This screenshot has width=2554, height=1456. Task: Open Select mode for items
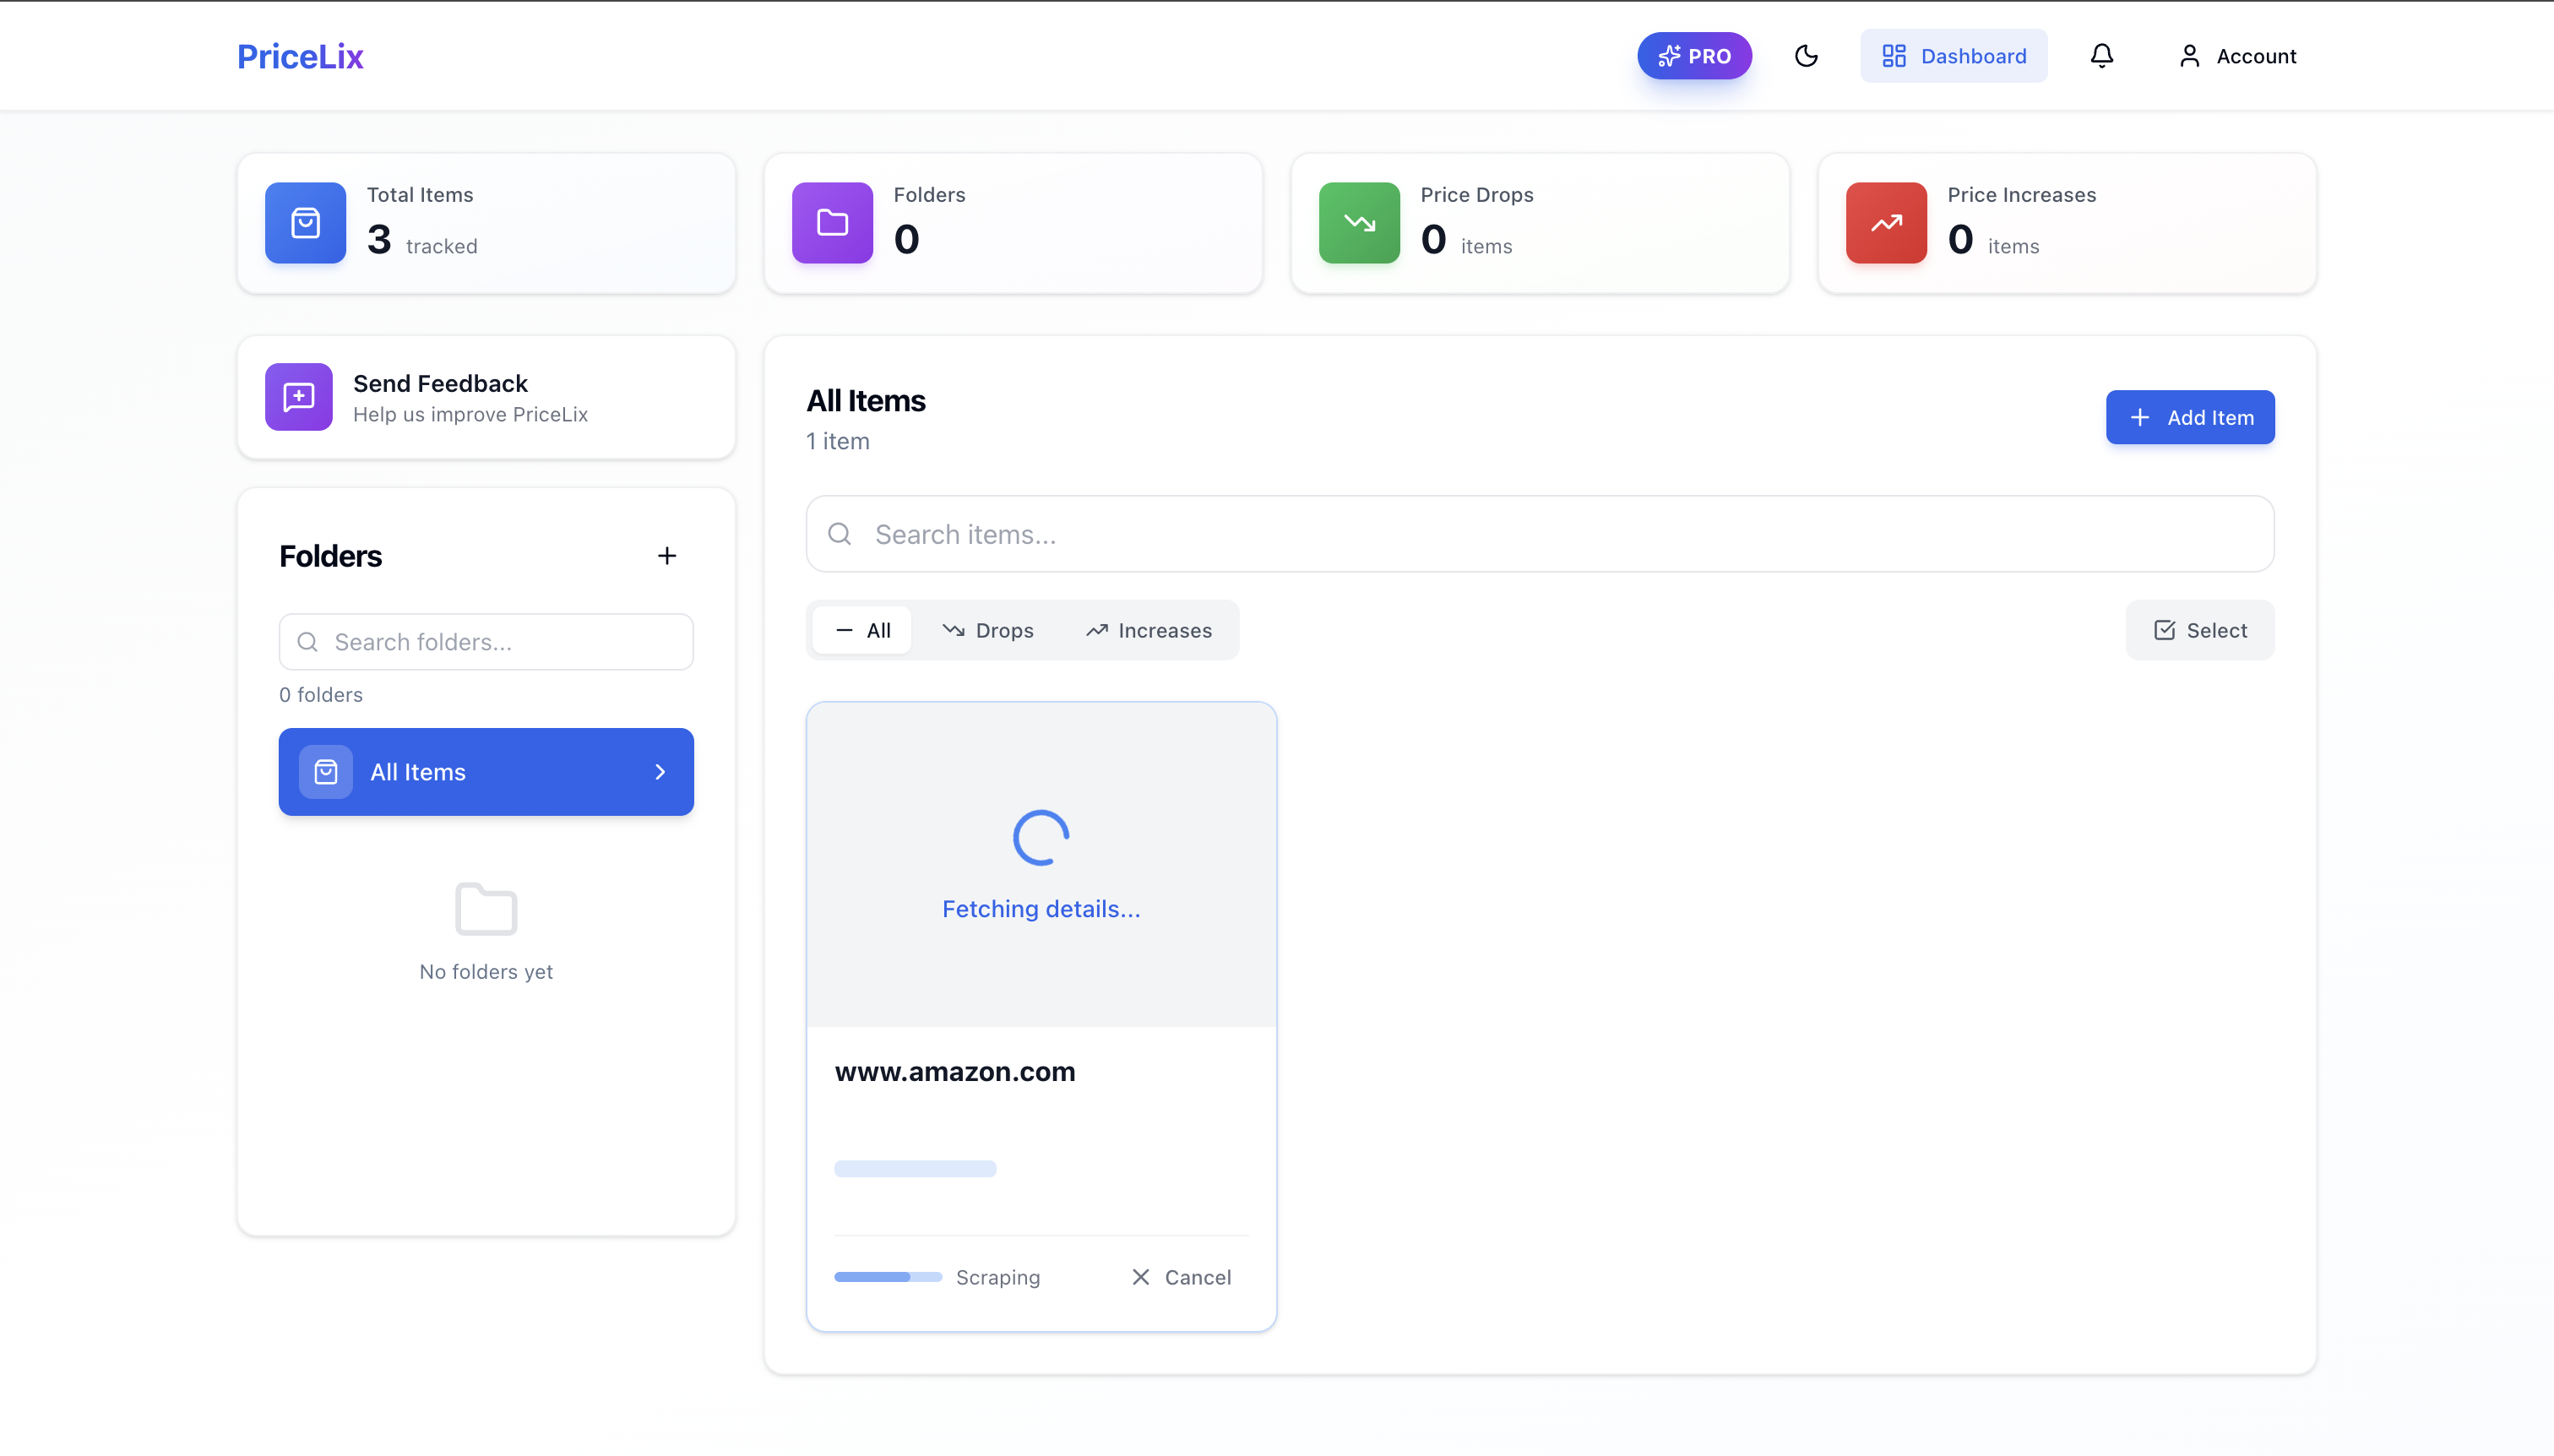[2199, 630]
